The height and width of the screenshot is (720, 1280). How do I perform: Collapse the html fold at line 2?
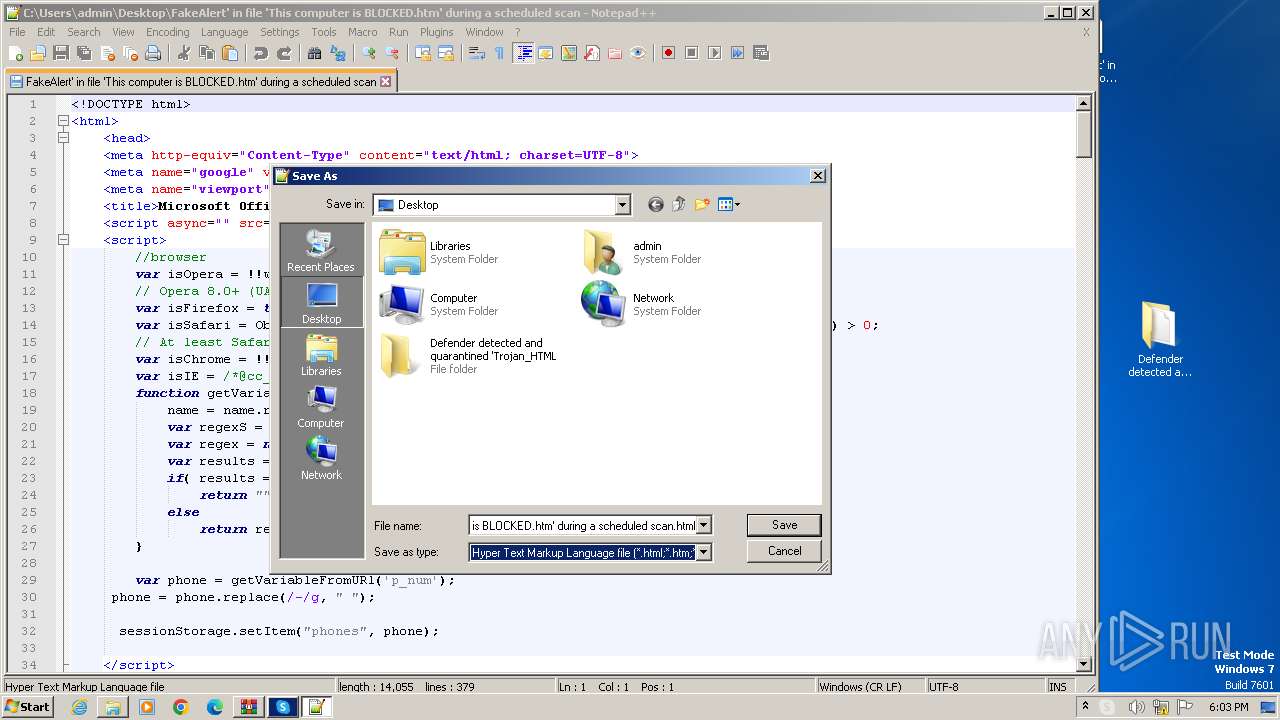(x=63, y=121)
